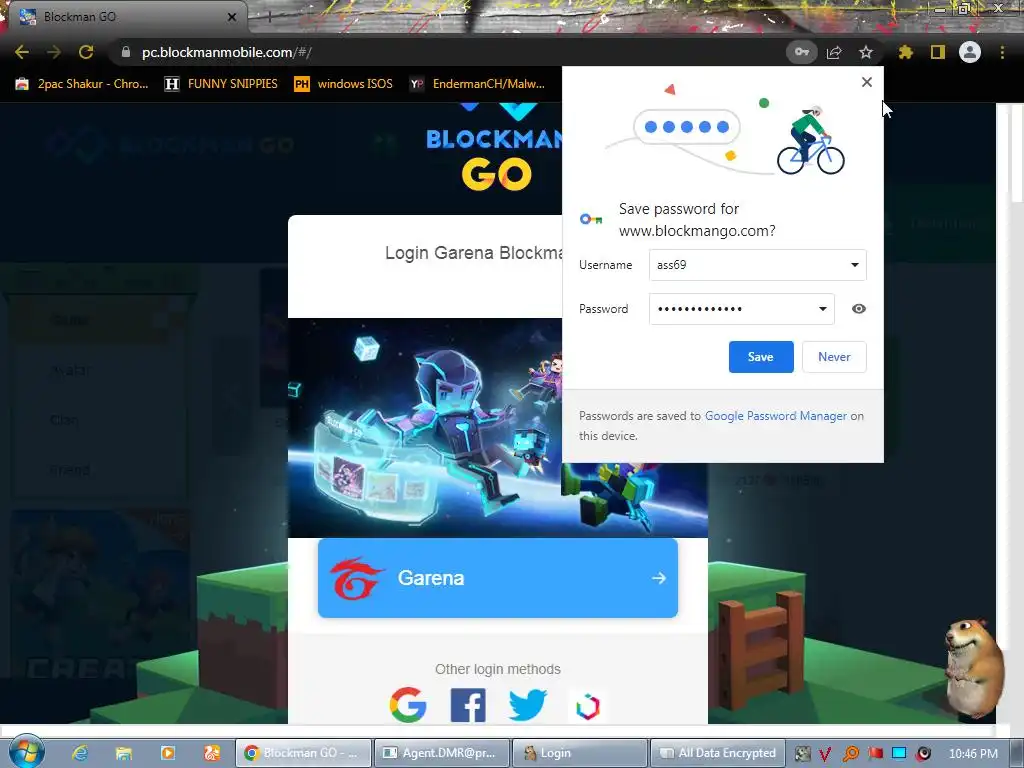The width and height of the screenshot is (1024, 768).
Task: Close the Blockman GO tab
Action: coord(232,17)
